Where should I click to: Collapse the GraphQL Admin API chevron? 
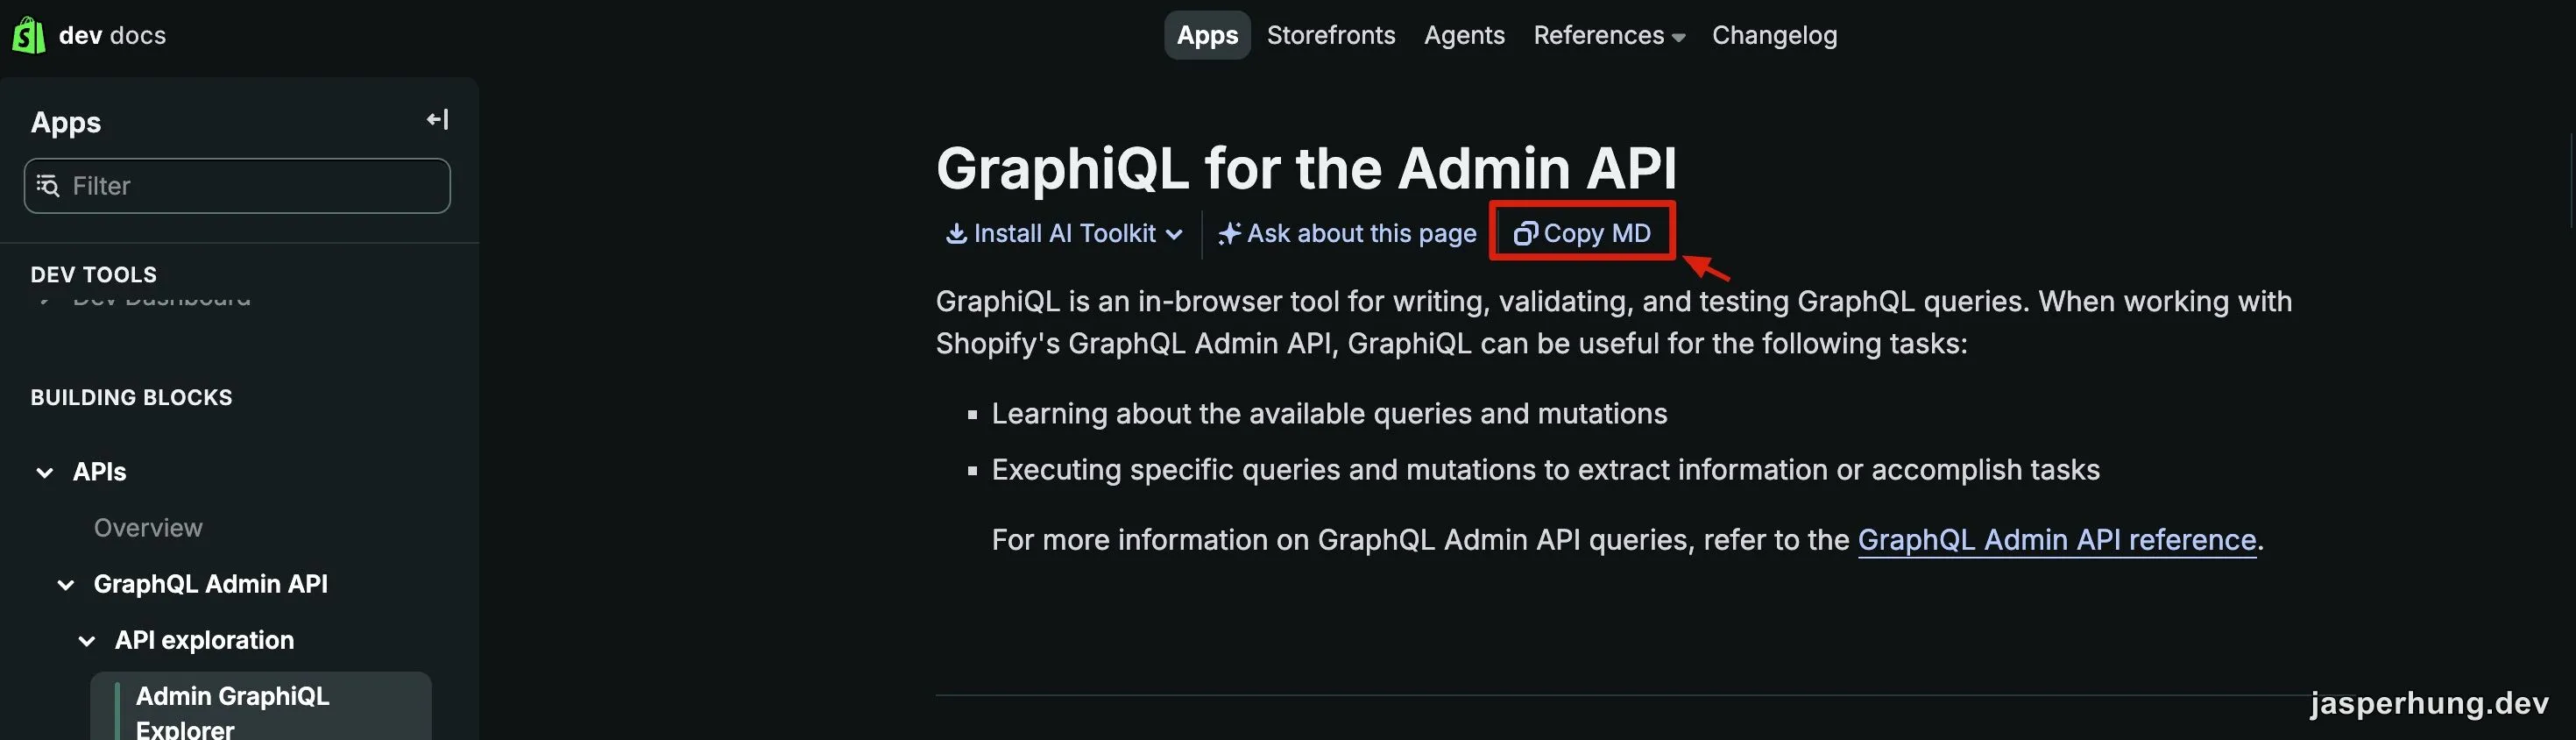[66, 584]
